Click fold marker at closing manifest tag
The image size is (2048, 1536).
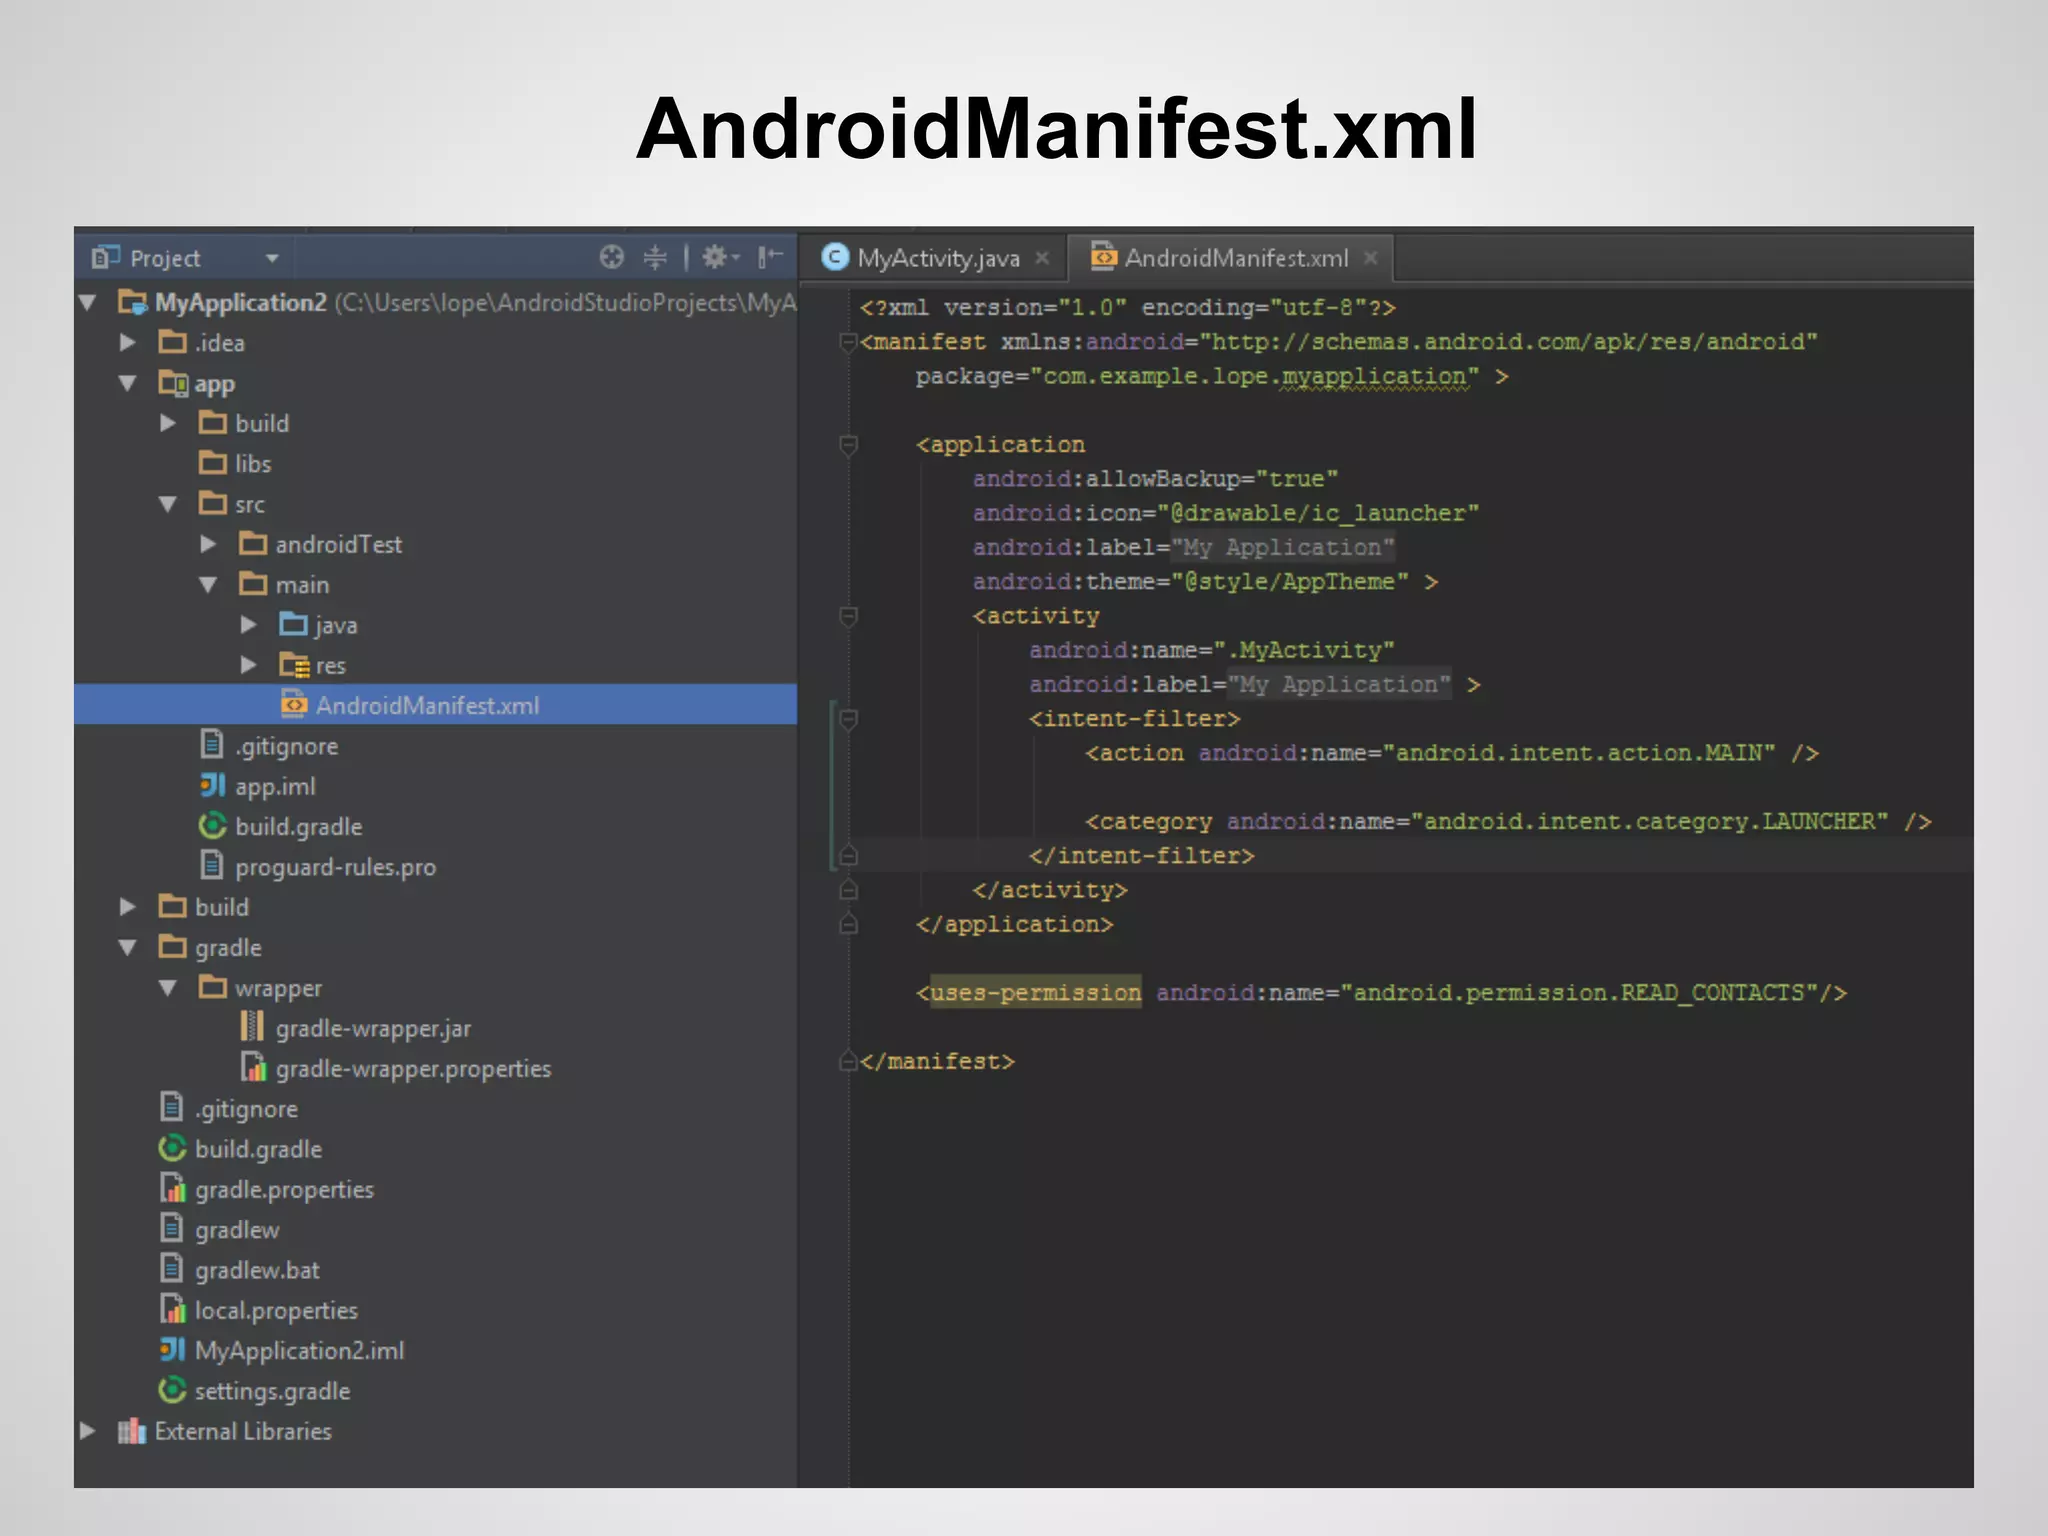(848, 1061)
